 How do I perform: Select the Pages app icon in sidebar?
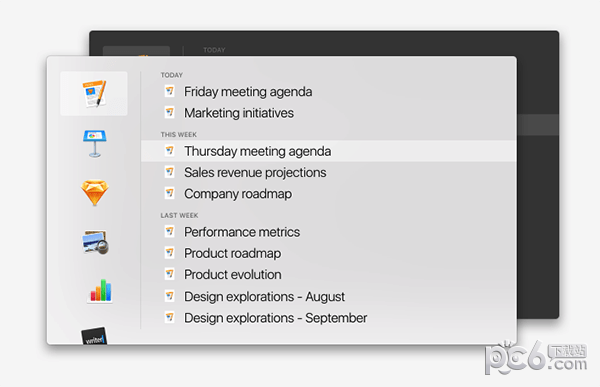point(94,93)
